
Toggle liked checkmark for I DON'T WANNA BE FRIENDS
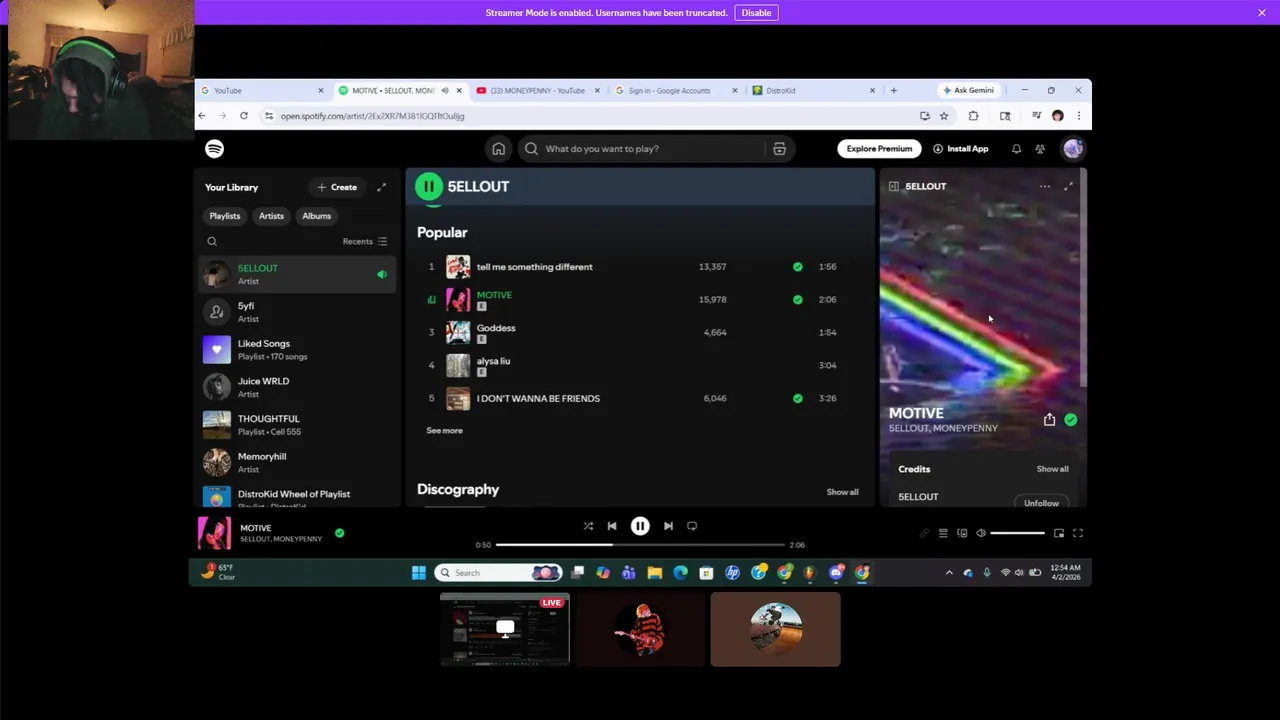(x=797, y=398)
